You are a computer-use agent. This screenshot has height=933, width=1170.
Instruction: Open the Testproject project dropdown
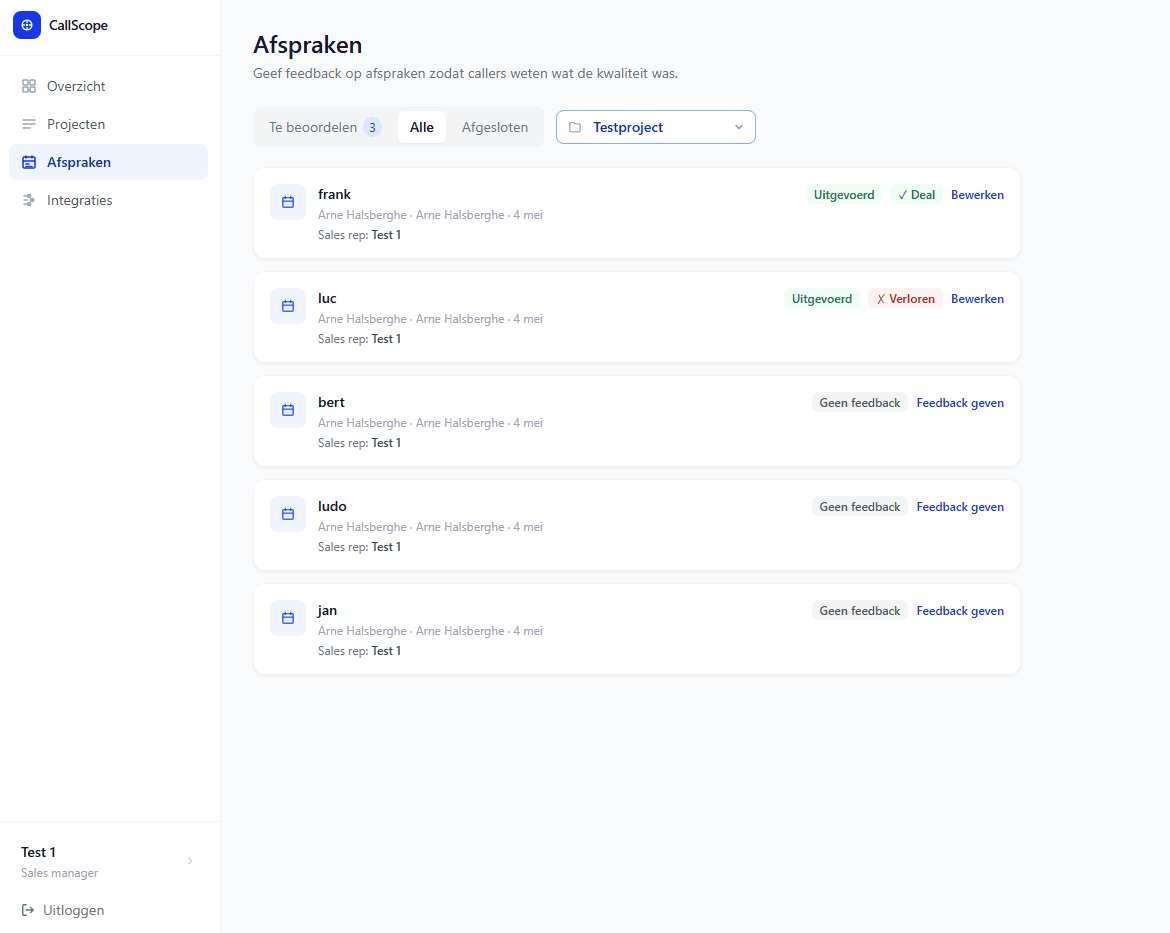[x=656, y=127]
